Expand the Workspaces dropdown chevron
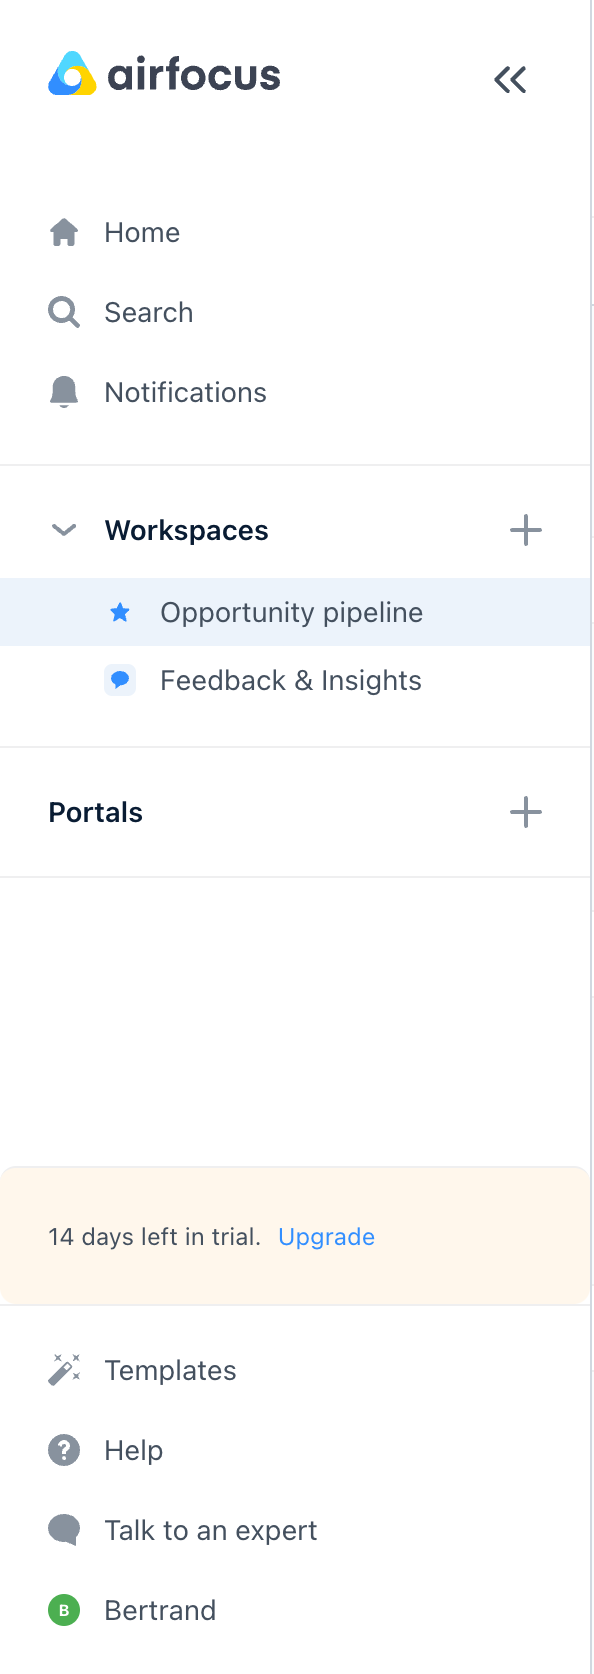 (x=63, y=530)
